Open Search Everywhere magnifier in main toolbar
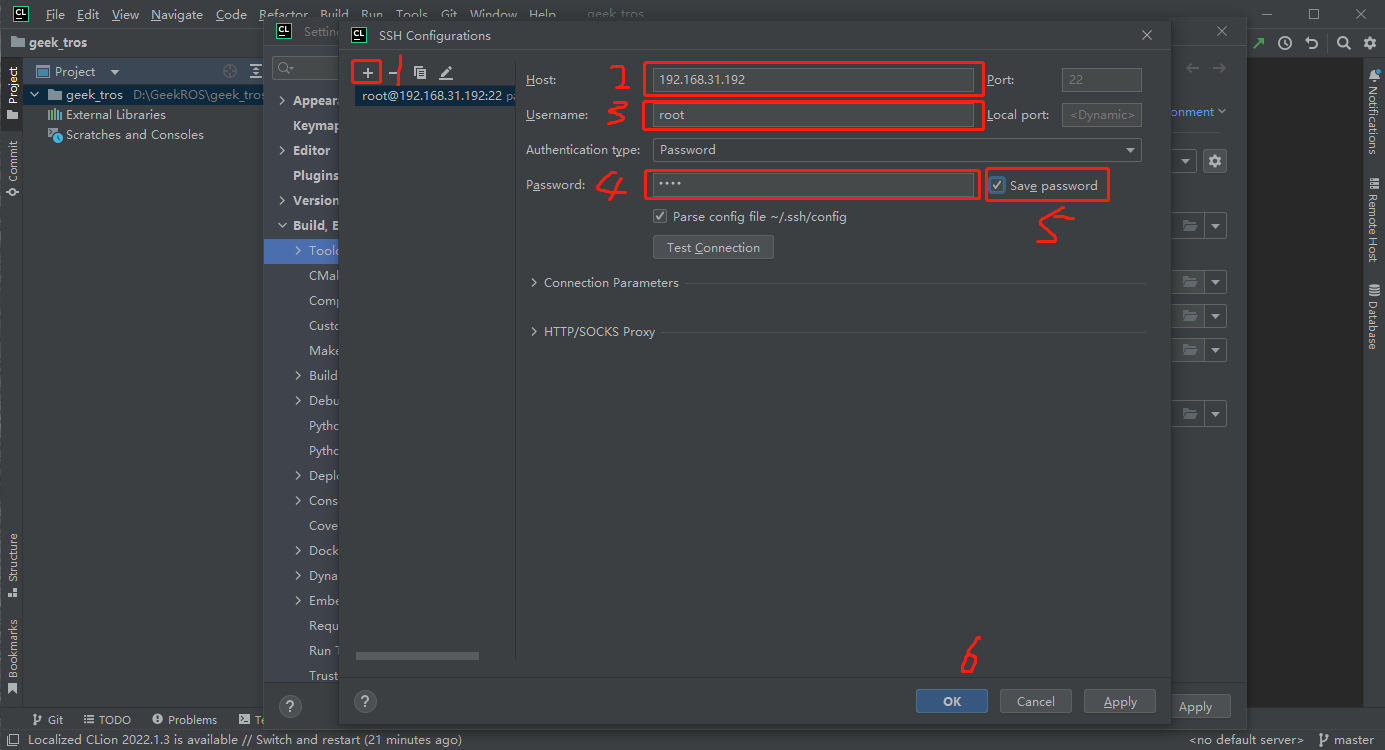 1344,43
